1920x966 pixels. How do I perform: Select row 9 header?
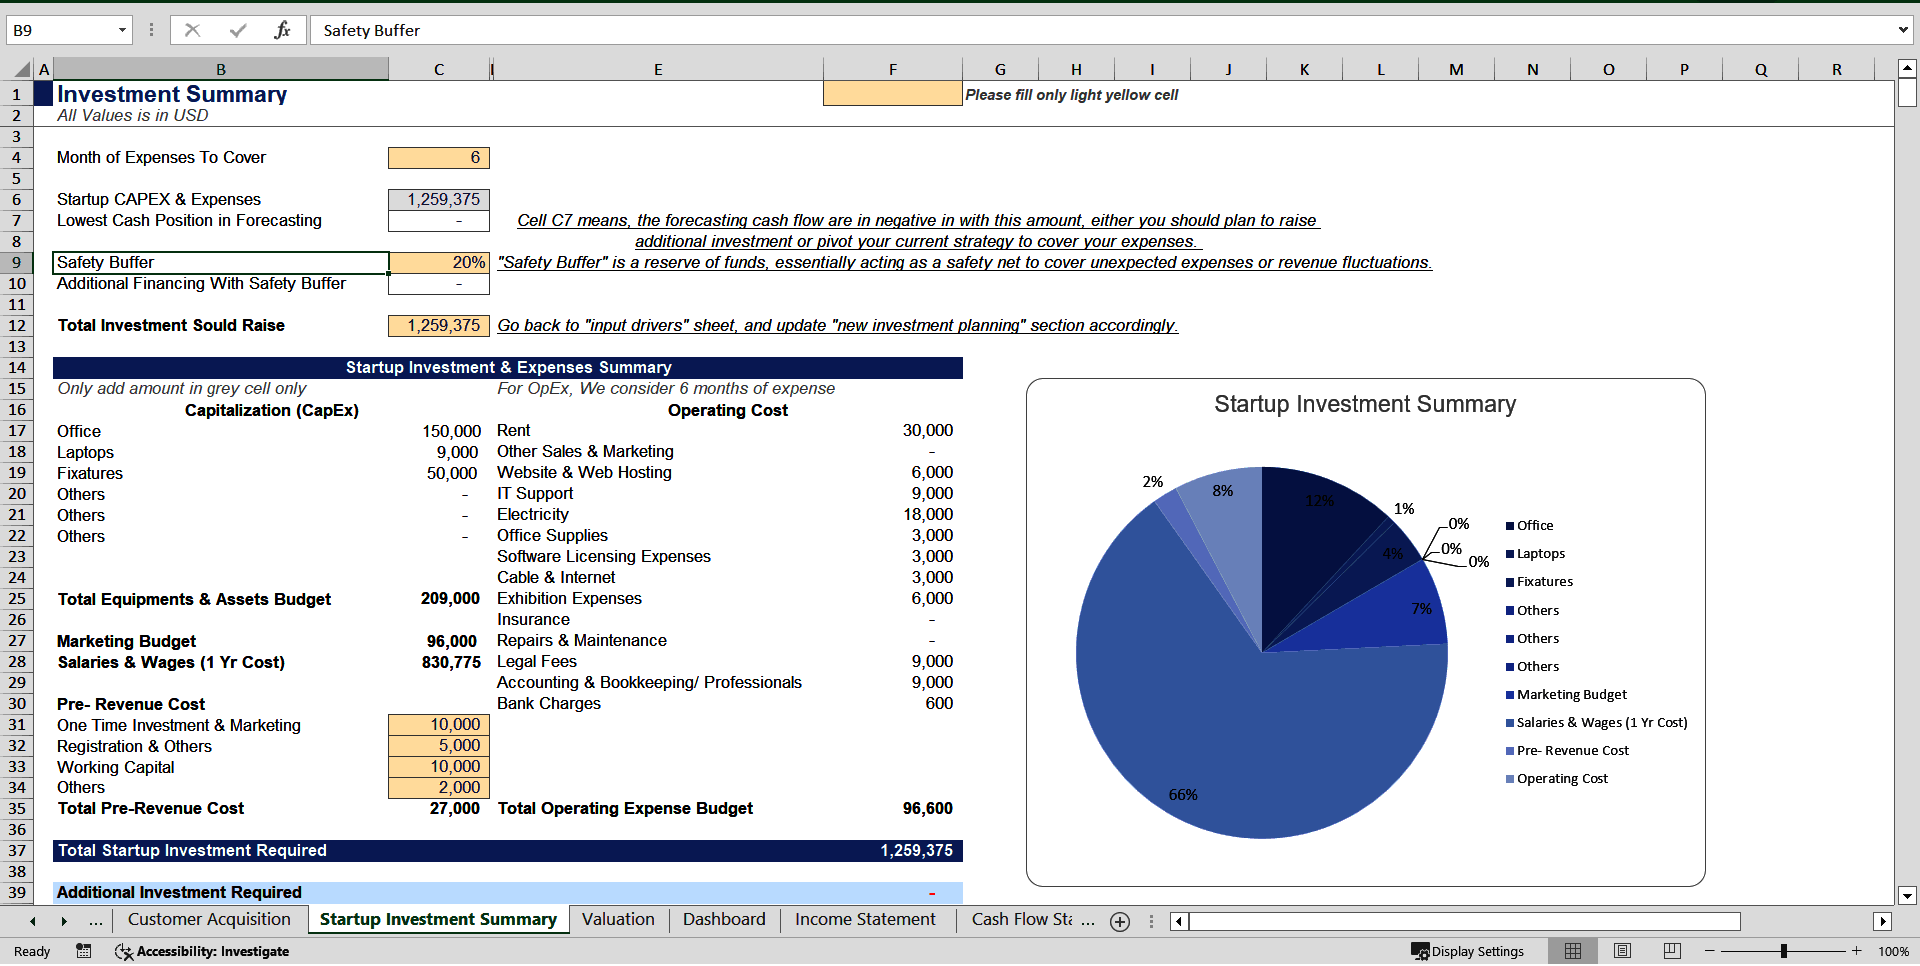(x=17, y=262)
